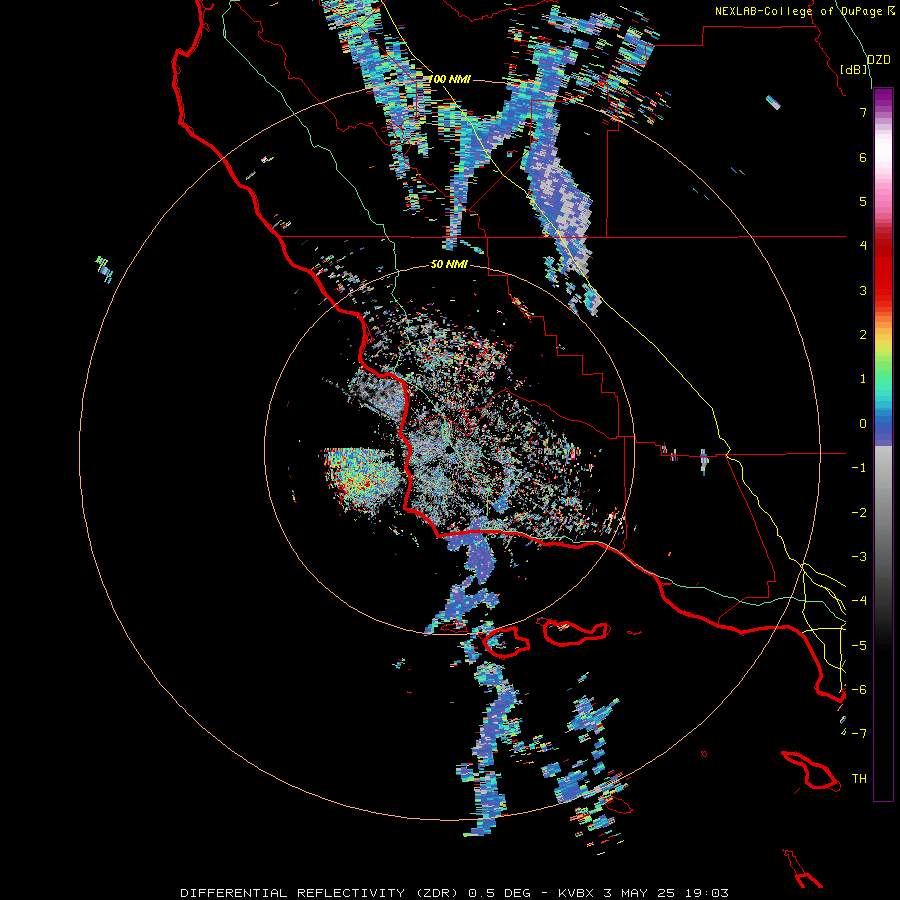Click the [dB] units label
Viewport: 900px width, 900px height.
854,69
